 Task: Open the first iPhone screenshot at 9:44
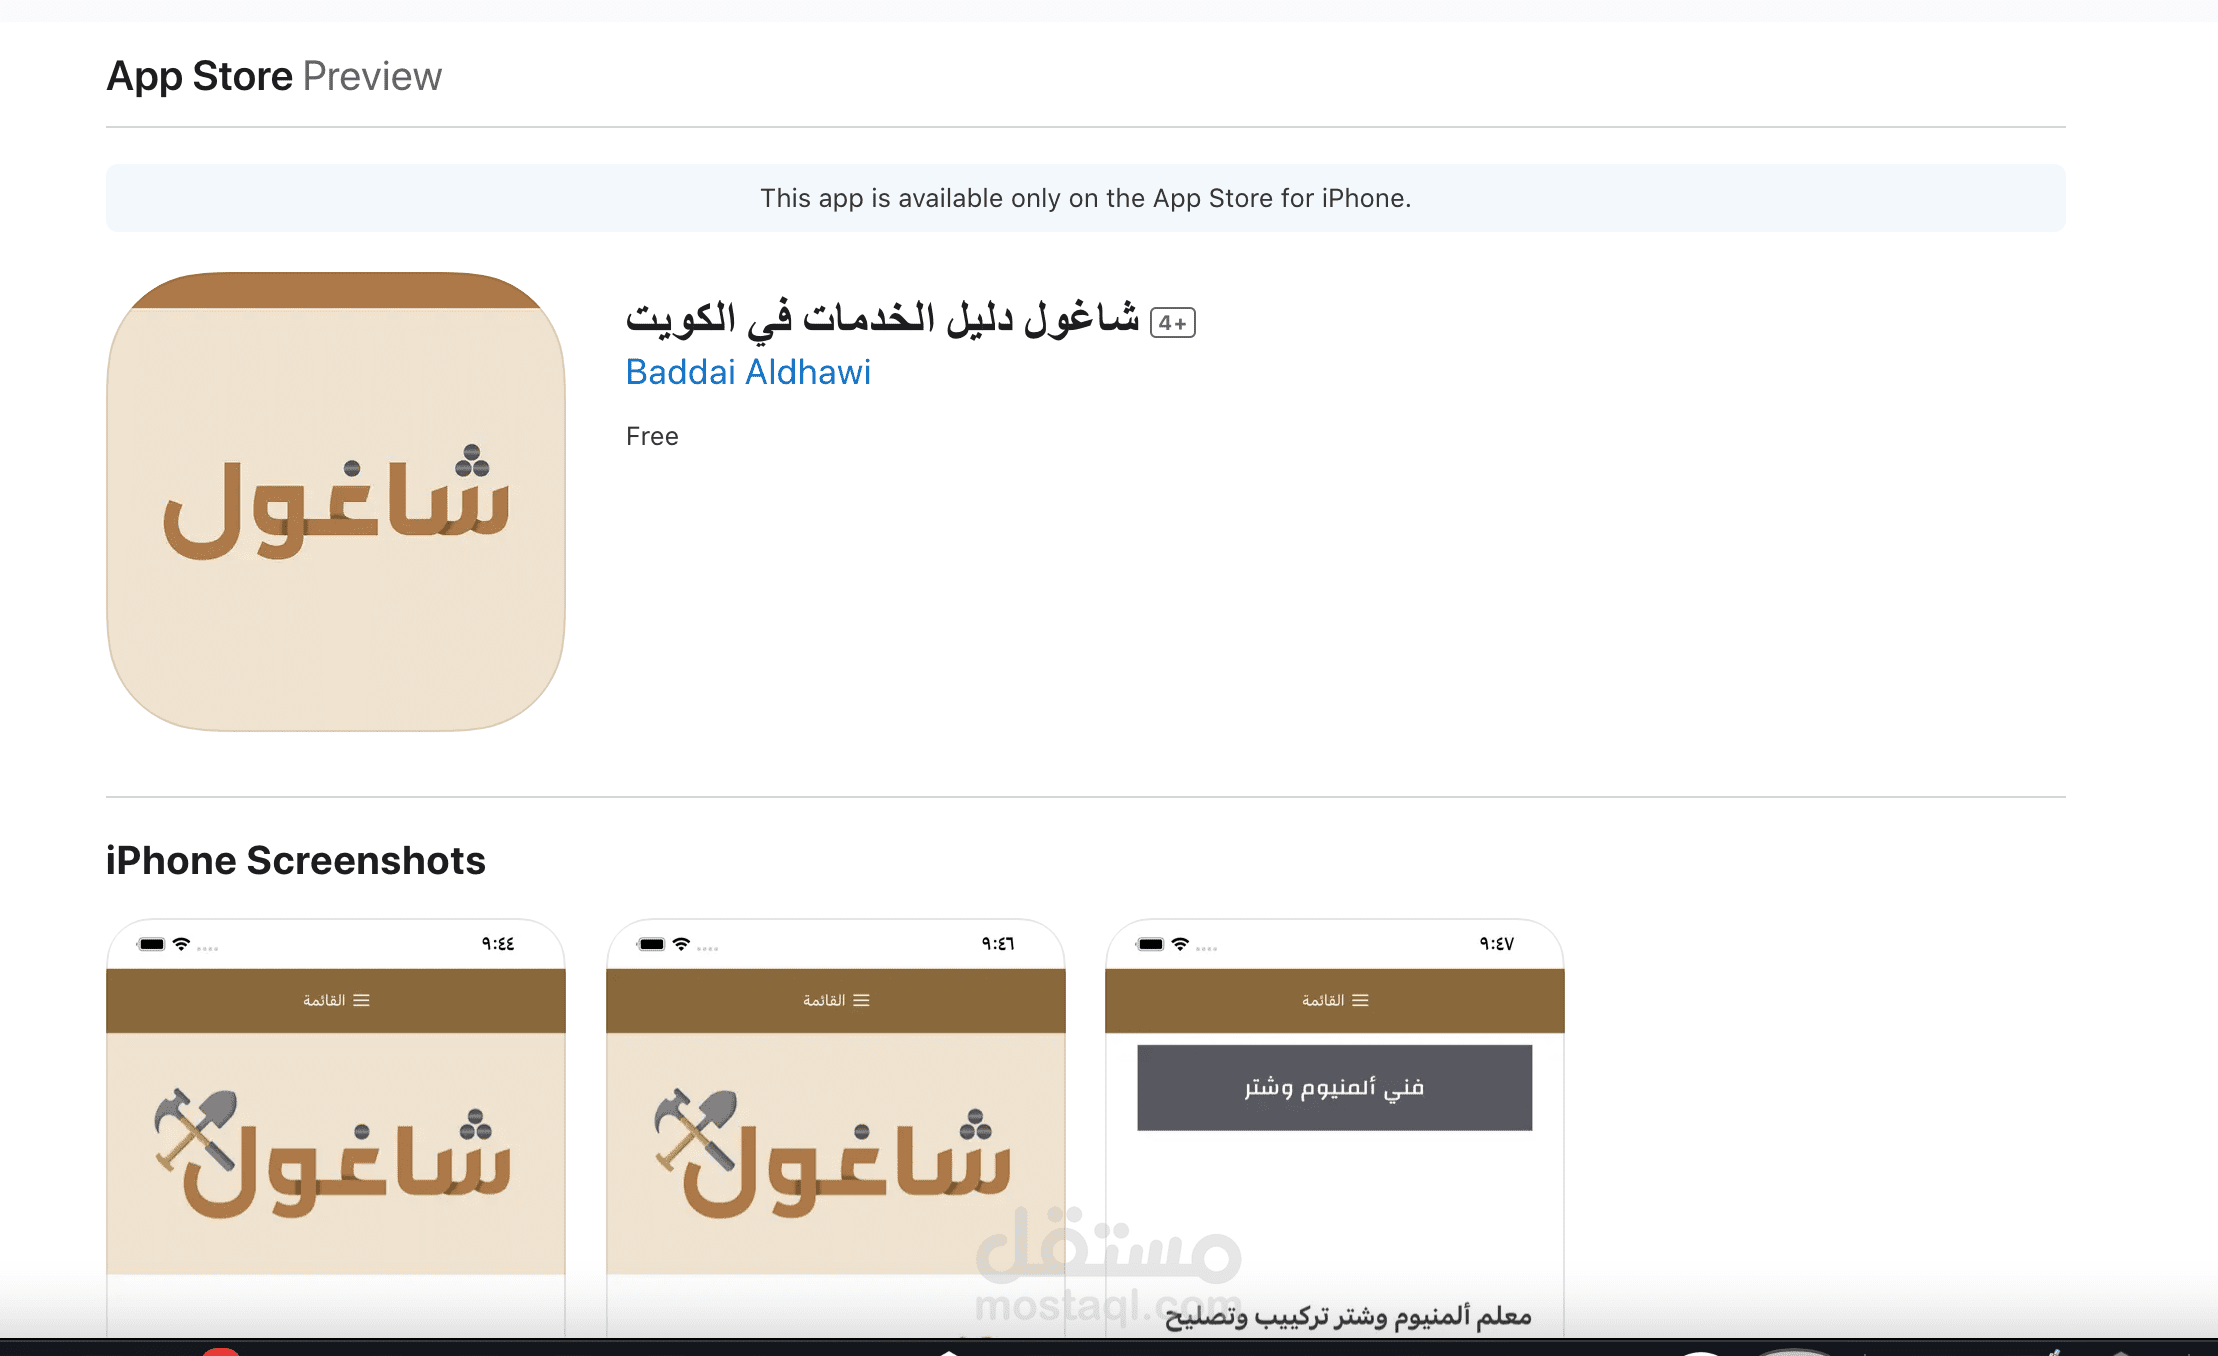tap(336, 1128)
